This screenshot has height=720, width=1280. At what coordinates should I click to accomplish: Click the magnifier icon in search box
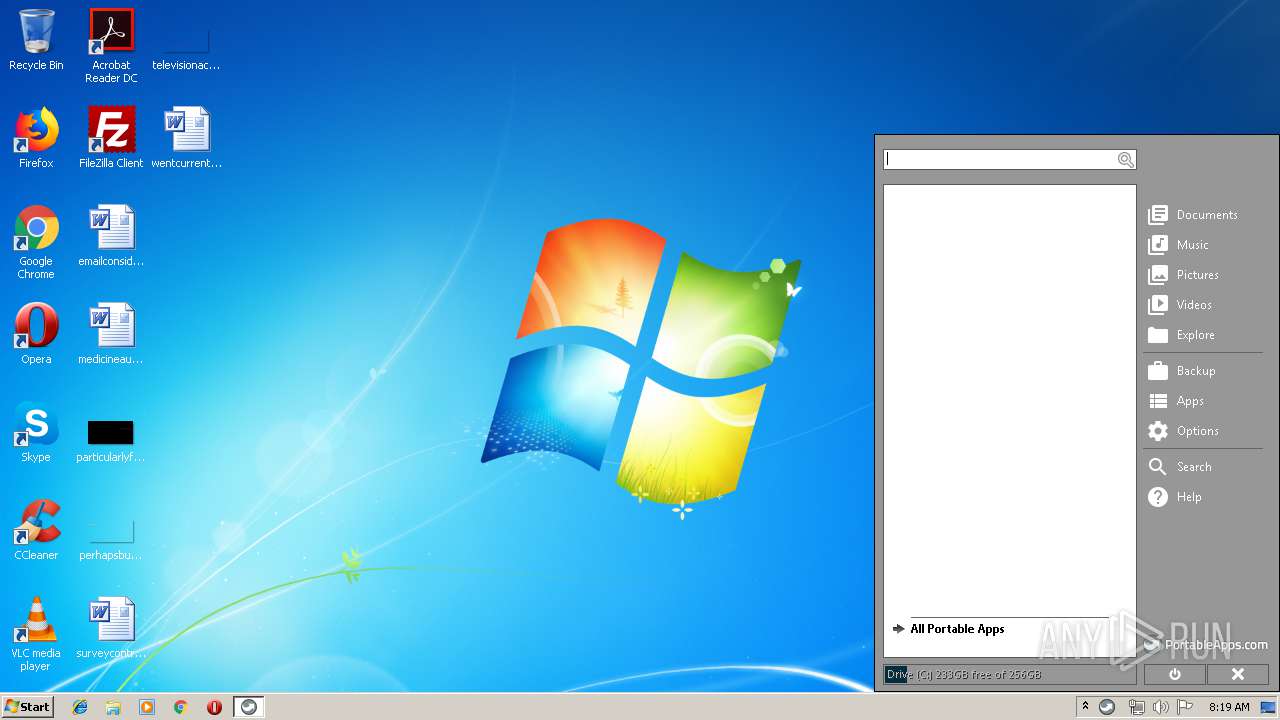(1125, 160)
